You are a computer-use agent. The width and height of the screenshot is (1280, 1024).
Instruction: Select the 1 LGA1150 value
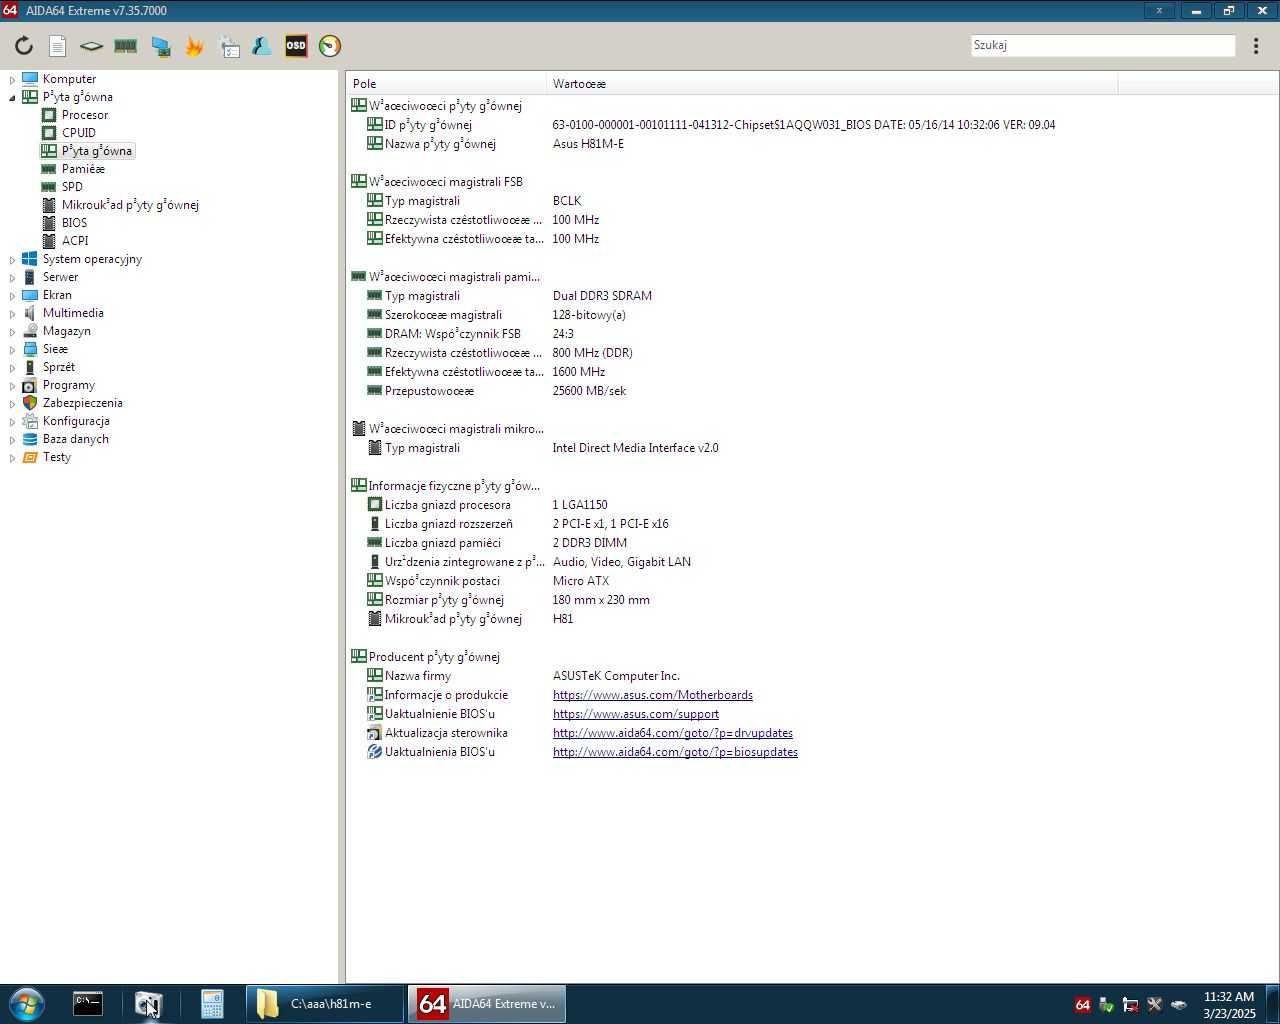(x=580, y=505)
